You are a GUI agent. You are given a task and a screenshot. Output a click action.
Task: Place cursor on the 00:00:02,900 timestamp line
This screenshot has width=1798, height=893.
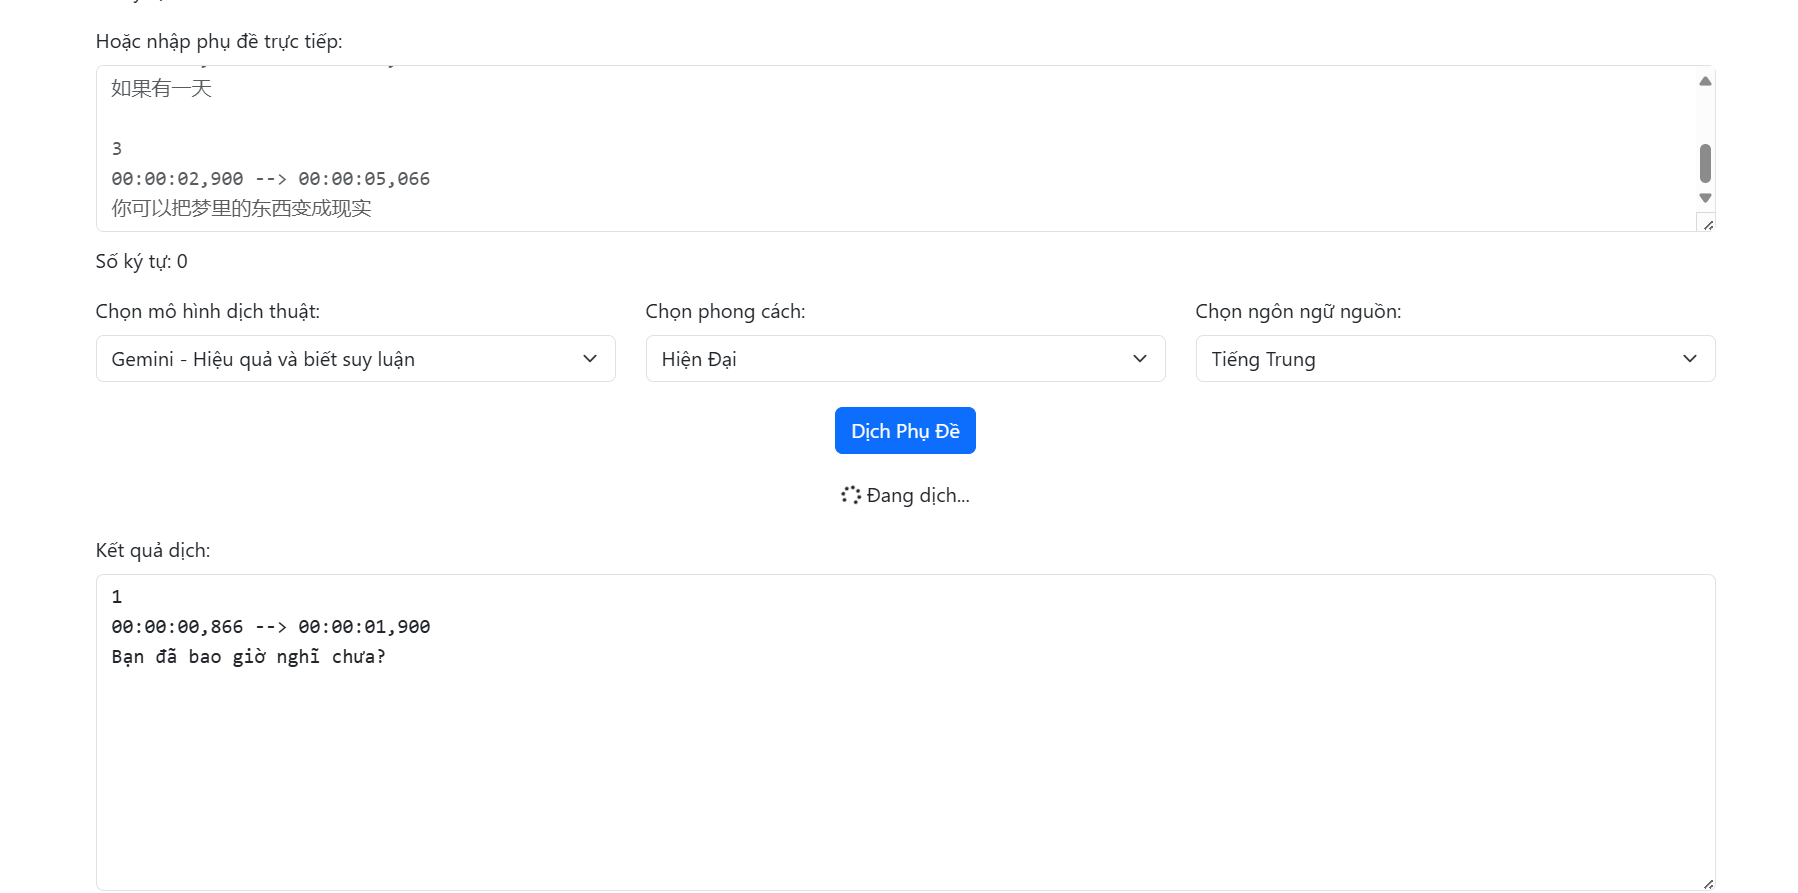click(270, 179)
